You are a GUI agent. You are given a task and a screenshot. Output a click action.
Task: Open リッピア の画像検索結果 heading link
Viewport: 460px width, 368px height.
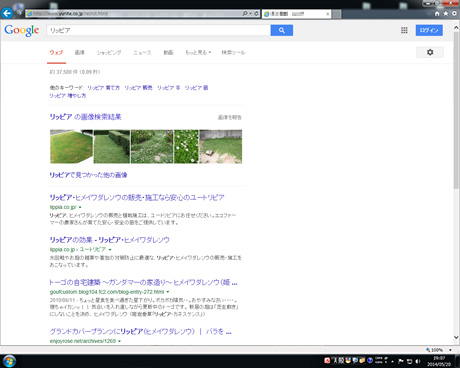pyautogui.click(x=85, y=117)
